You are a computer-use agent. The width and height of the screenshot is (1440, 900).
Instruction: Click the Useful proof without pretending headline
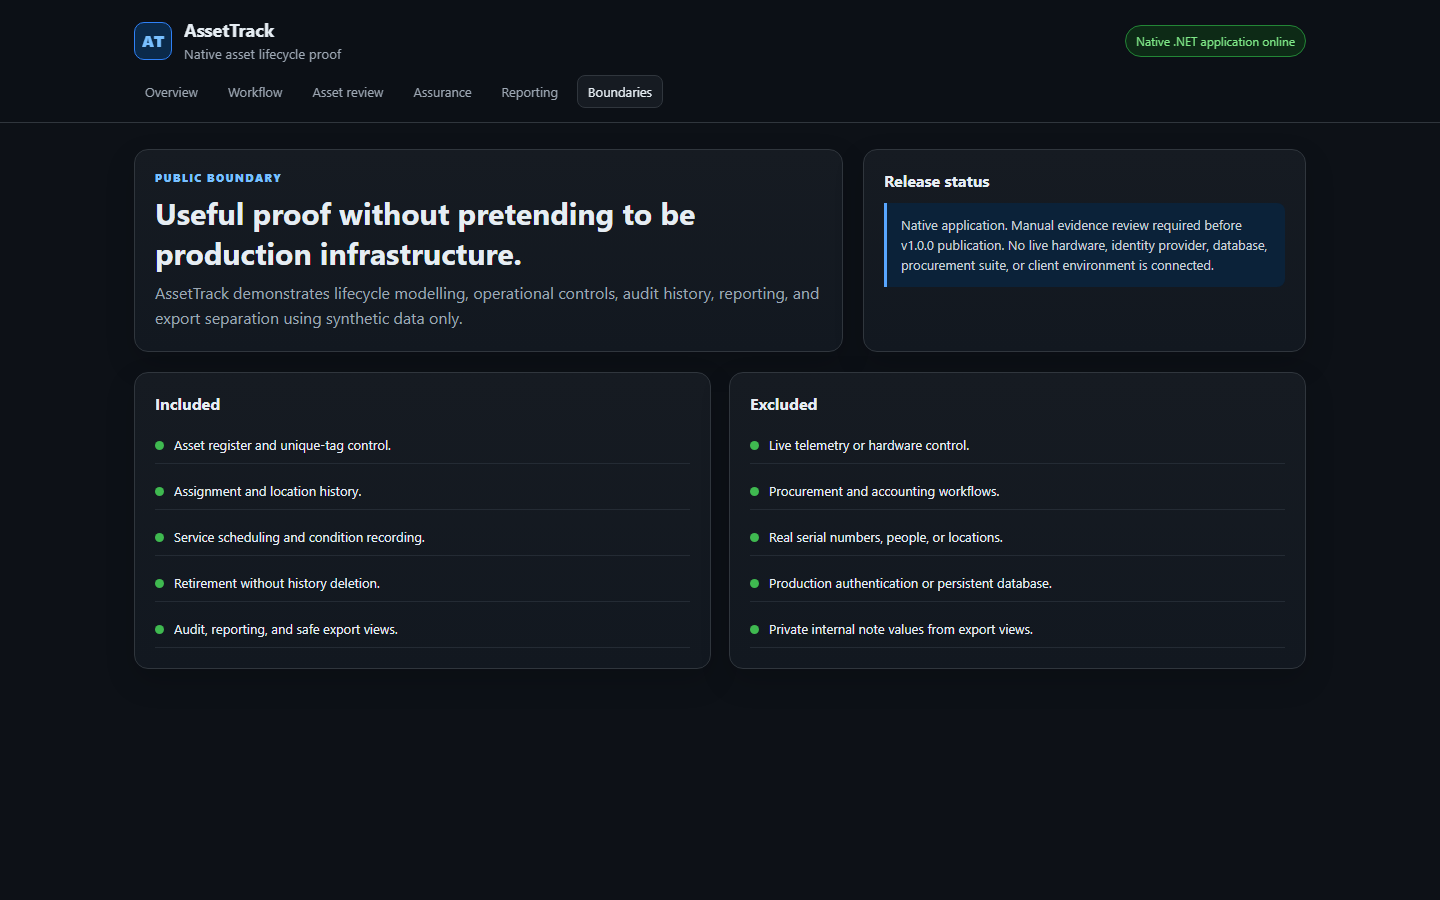coord(425,234)
